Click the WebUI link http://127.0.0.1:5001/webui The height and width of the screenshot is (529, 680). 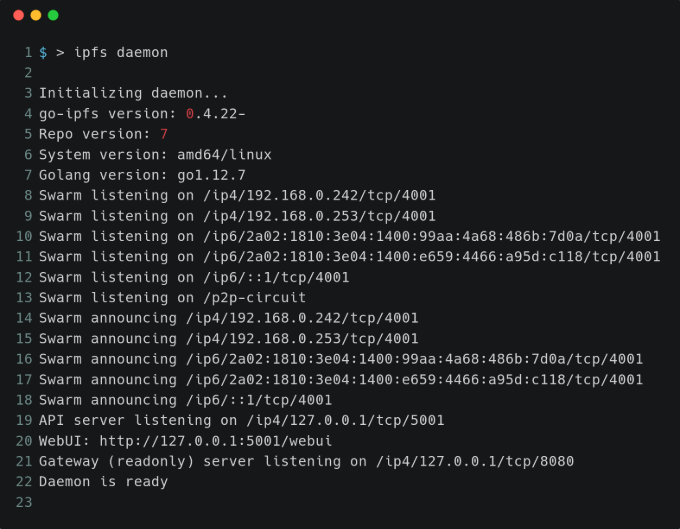coord(216,441)
